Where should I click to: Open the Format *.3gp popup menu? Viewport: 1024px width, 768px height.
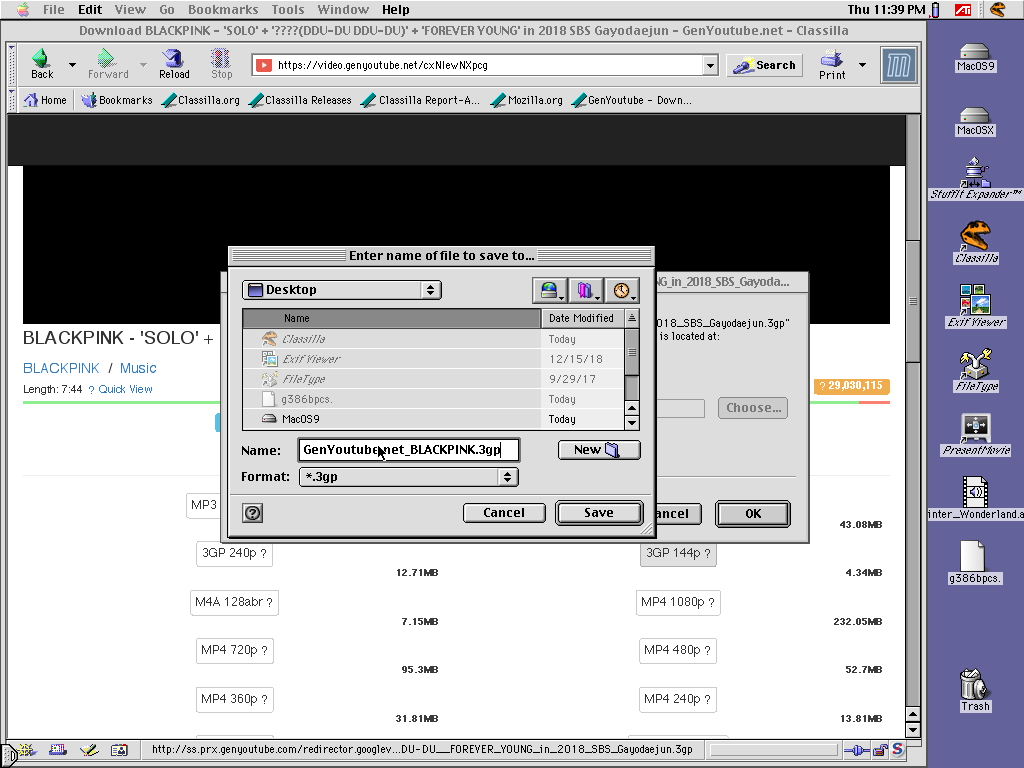[409, 477]
